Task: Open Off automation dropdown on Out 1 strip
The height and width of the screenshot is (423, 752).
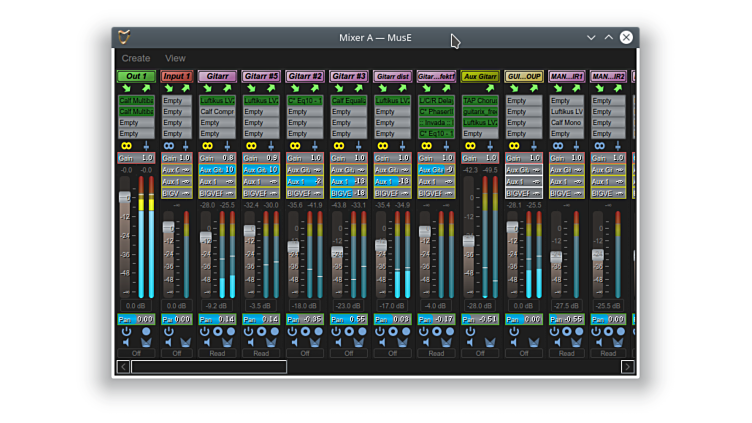Action: pos(136,353)
